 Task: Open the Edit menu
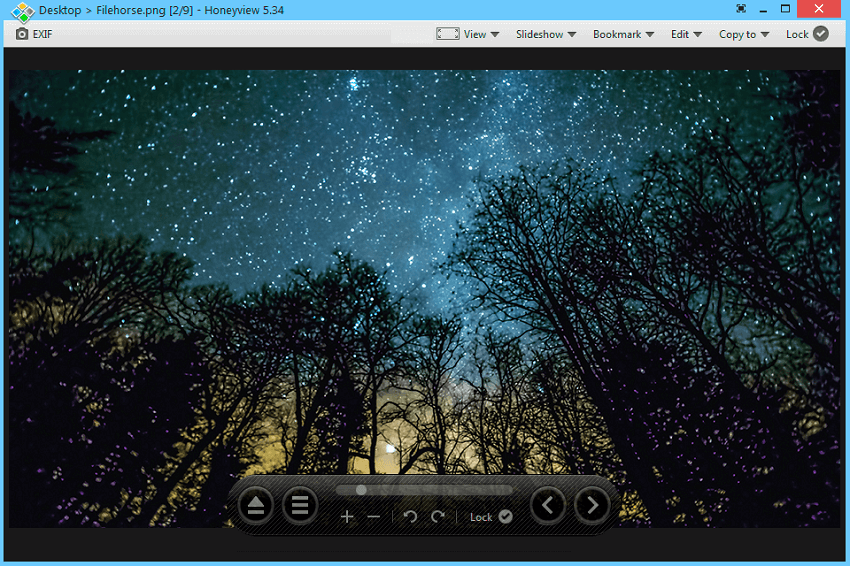click(685, 34)
